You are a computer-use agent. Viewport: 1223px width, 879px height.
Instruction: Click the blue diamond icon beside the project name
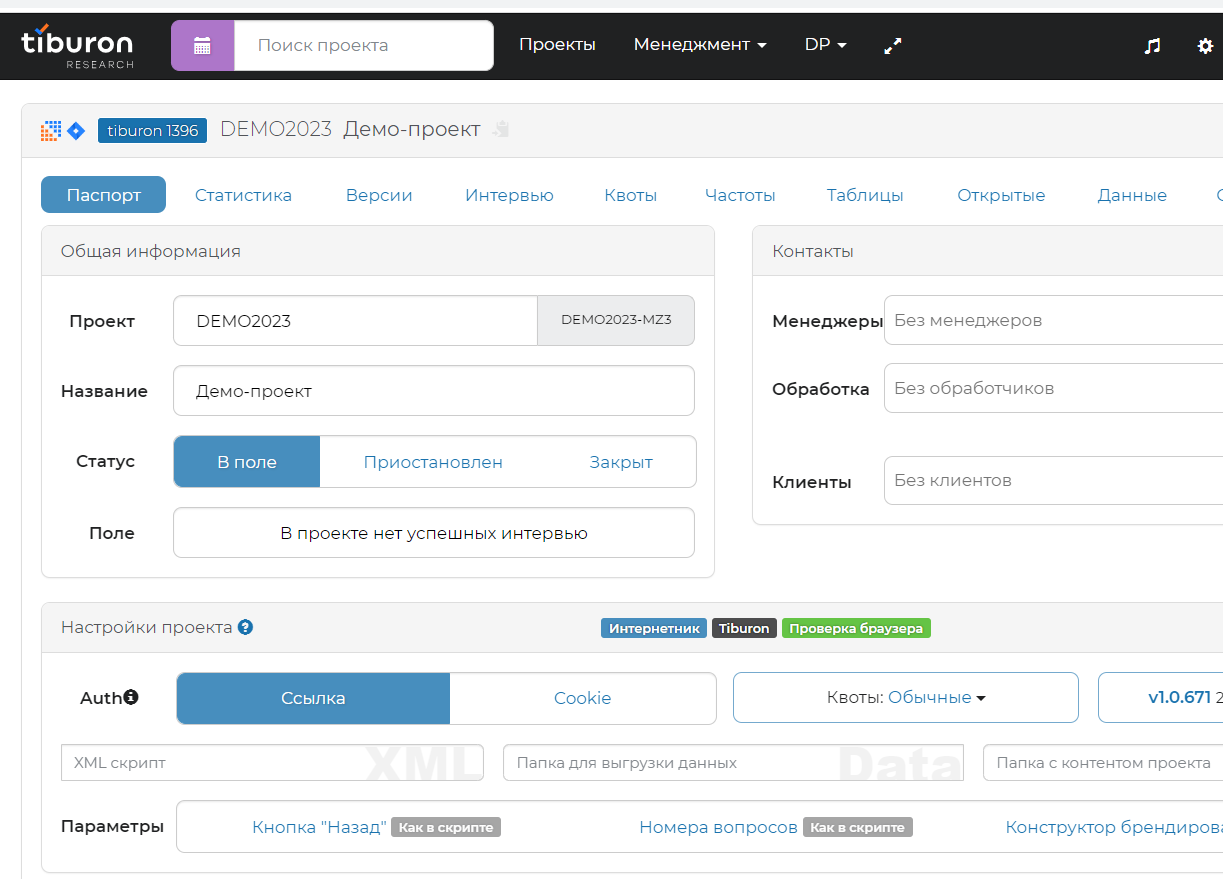pyautogui.click(x=74, y=130)
